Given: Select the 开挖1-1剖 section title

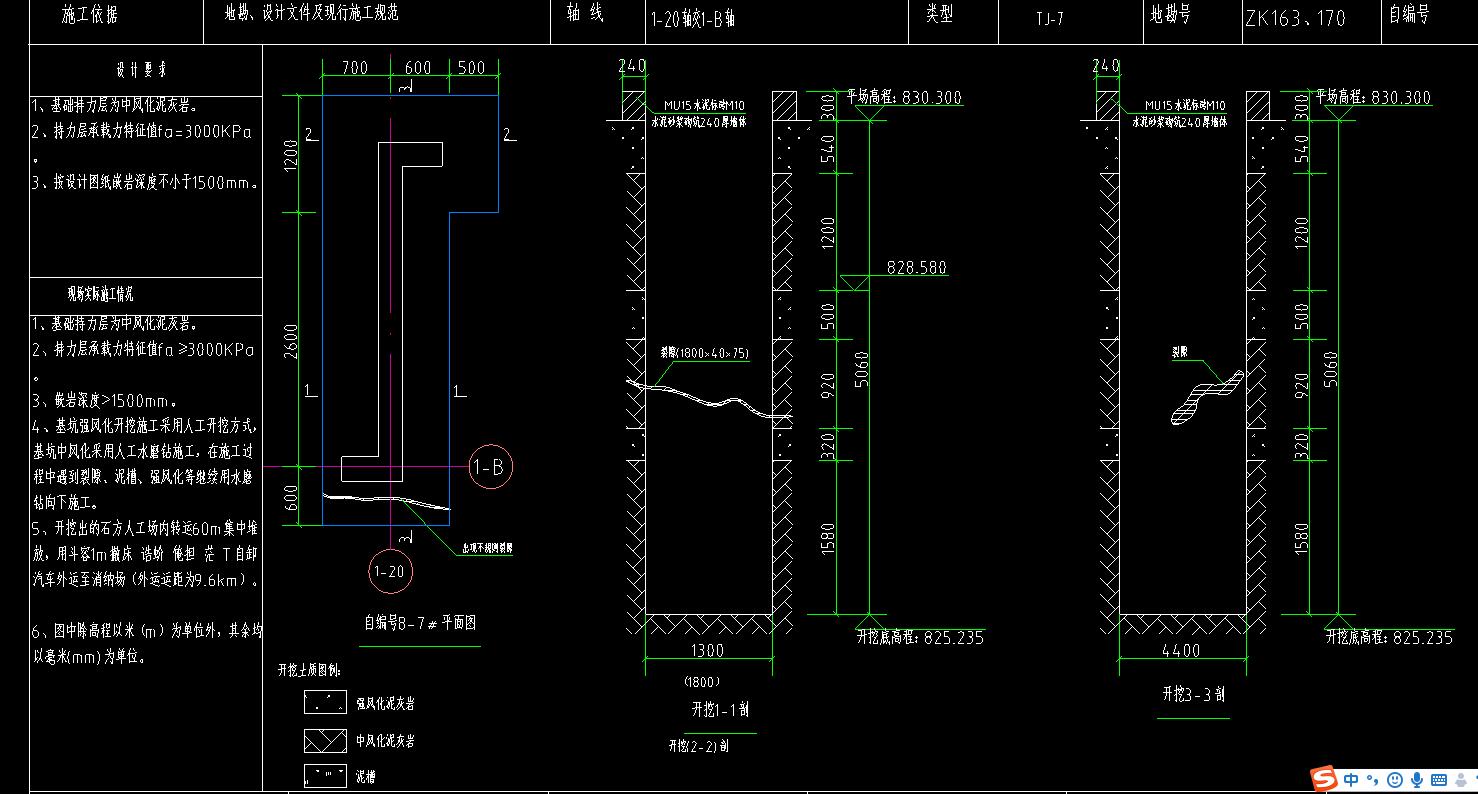Looking at the screenshot, I should (720, 710).
